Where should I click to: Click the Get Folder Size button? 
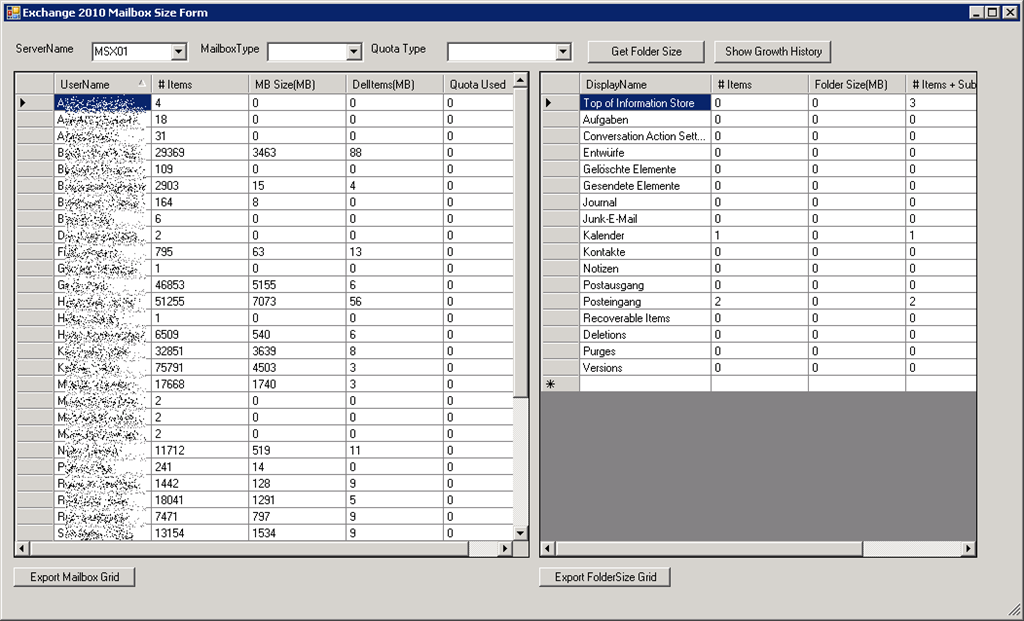coord(646,52)
